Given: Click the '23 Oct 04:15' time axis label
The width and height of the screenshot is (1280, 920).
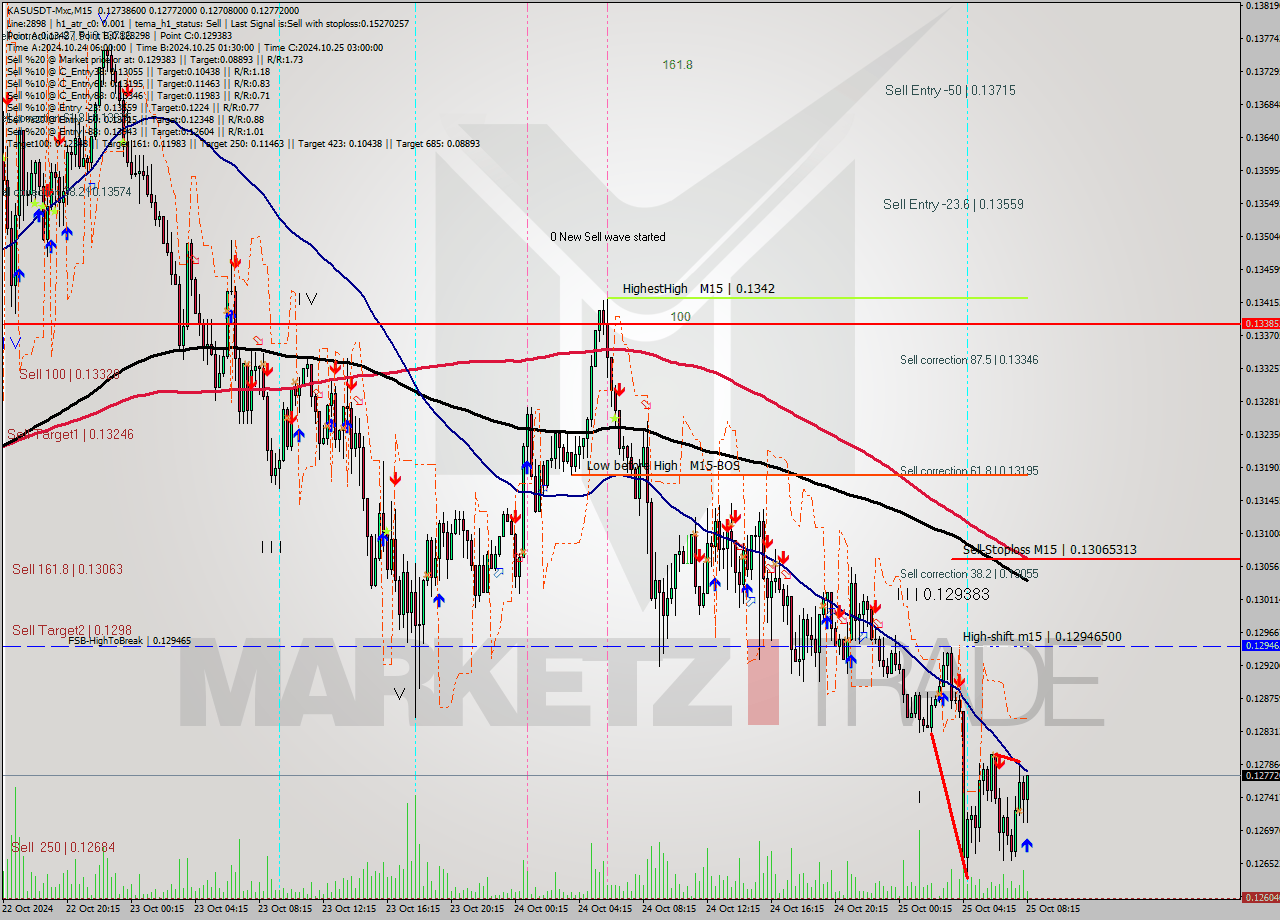Looking at the screenshot, I should click(x=222, y=910).
